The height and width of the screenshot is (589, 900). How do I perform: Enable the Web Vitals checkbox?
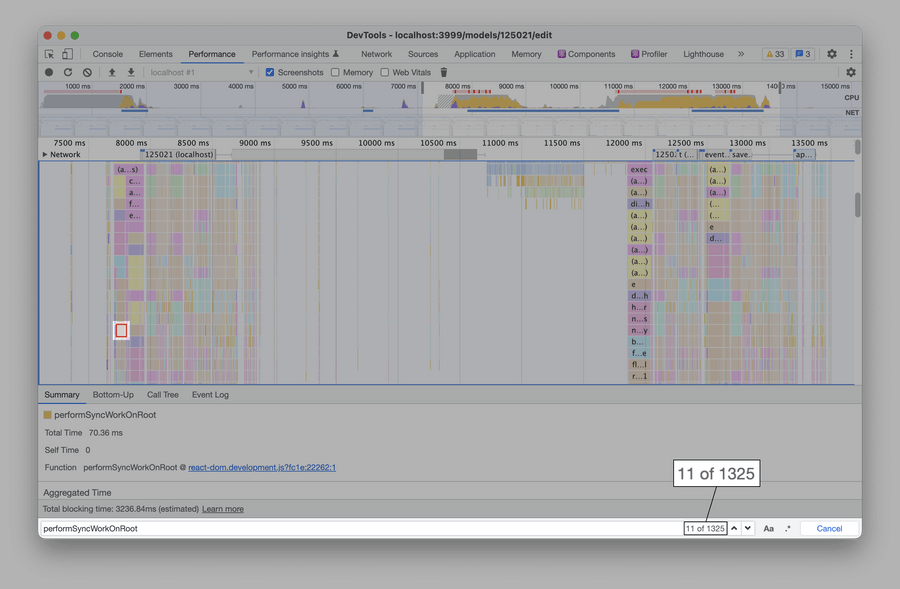point(385,72)
